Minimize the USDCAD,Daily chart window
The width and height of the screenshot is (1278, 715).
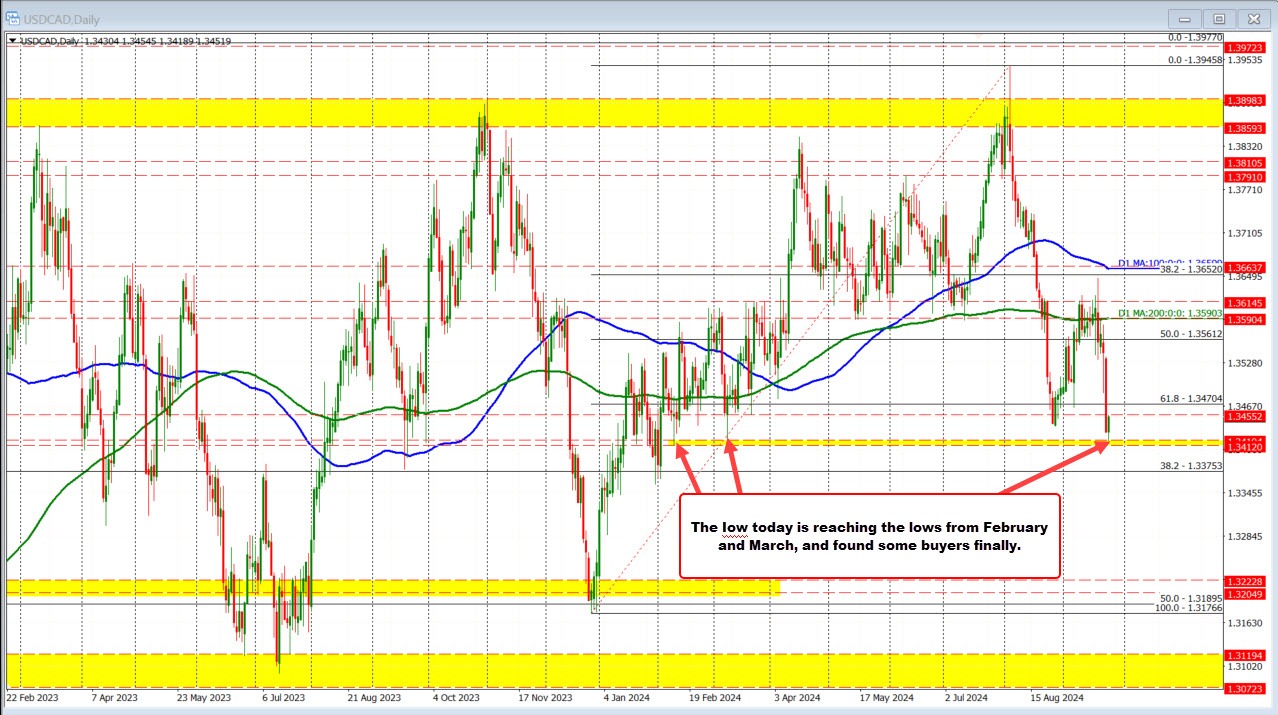coord(1183,18)
